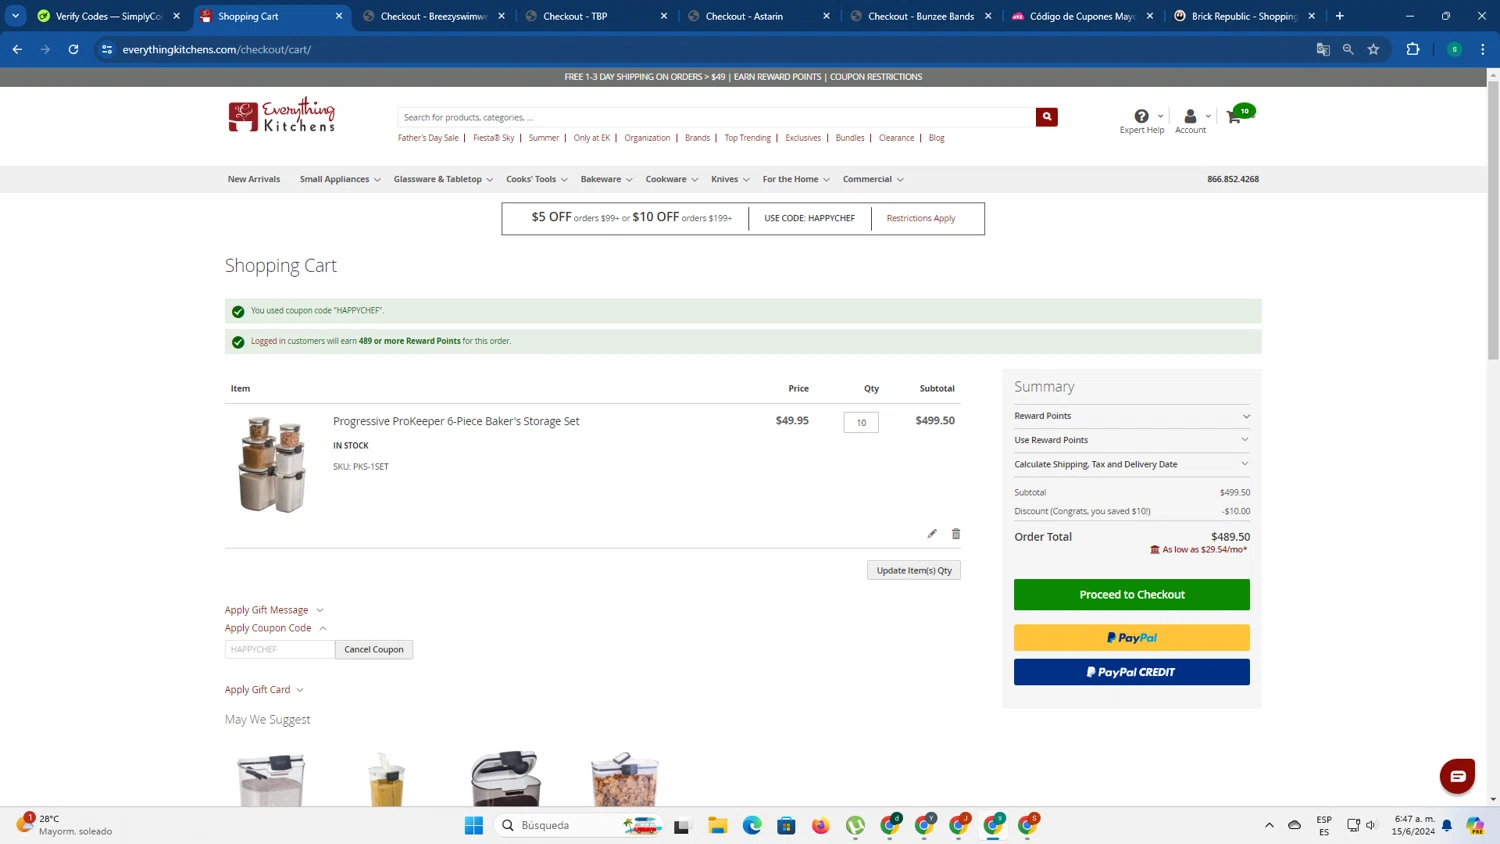Expand the Glassware & Tabletop menu
Viewport: 1500px width, 844px height.
point(443,179)
